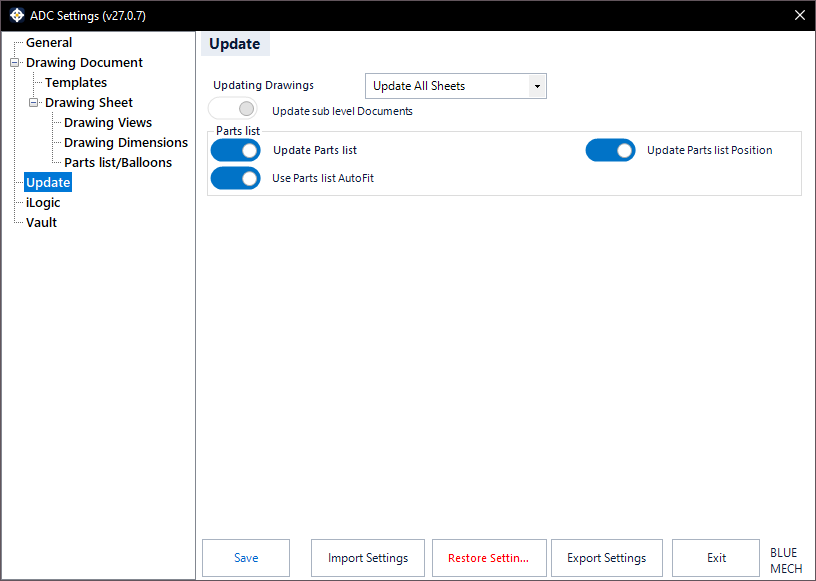Open the Drawing Document settings node
The width and height of the screenshot is (816, 581).
click(x=84, y=62)
